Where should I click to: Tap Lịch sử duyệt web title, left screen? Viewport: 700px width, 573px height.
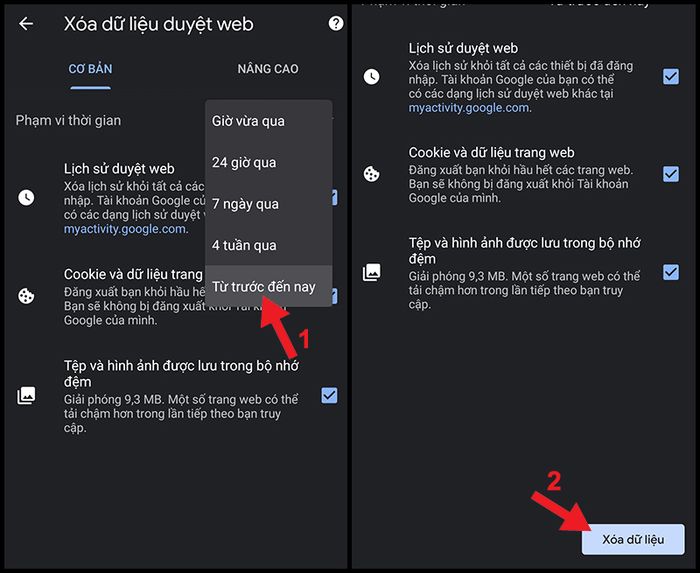click(119, 169)
